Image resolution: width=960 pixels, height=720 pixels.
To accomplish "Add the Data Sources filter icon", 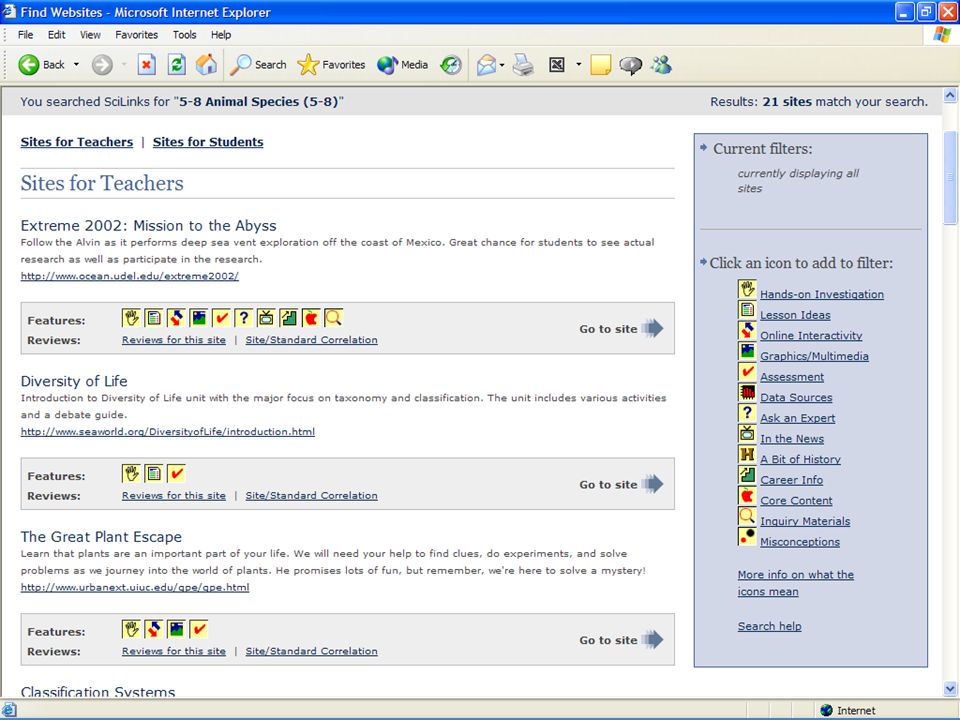I will coord(747,392).
